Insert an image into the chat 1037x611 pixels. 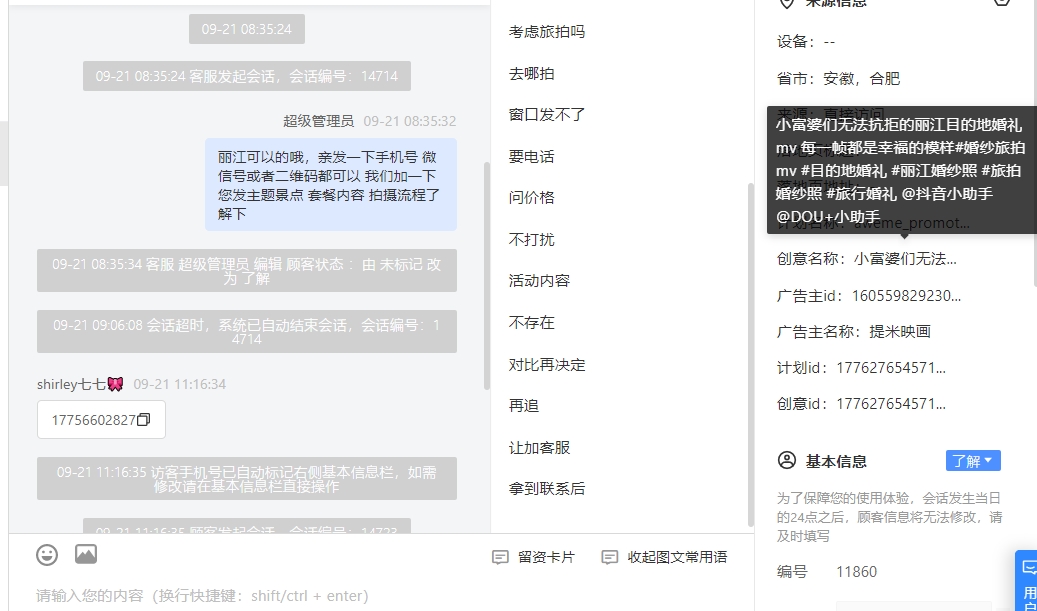coord(86,554)
